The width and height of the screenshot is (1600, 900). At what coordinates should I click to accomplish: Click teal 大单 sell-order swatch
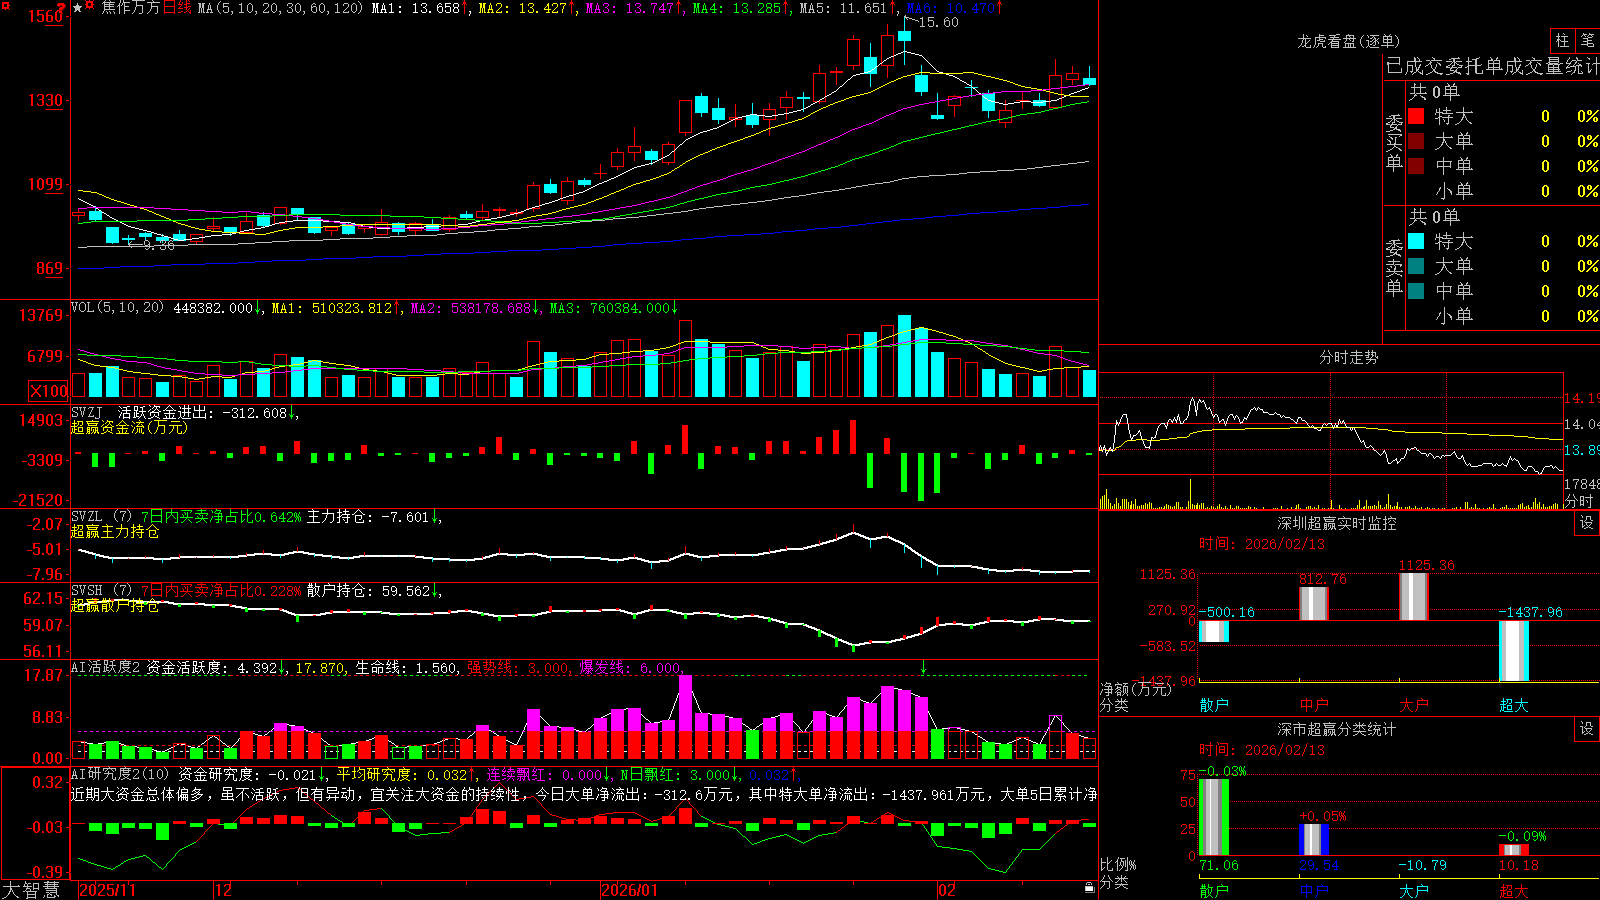coord(1416,266)
